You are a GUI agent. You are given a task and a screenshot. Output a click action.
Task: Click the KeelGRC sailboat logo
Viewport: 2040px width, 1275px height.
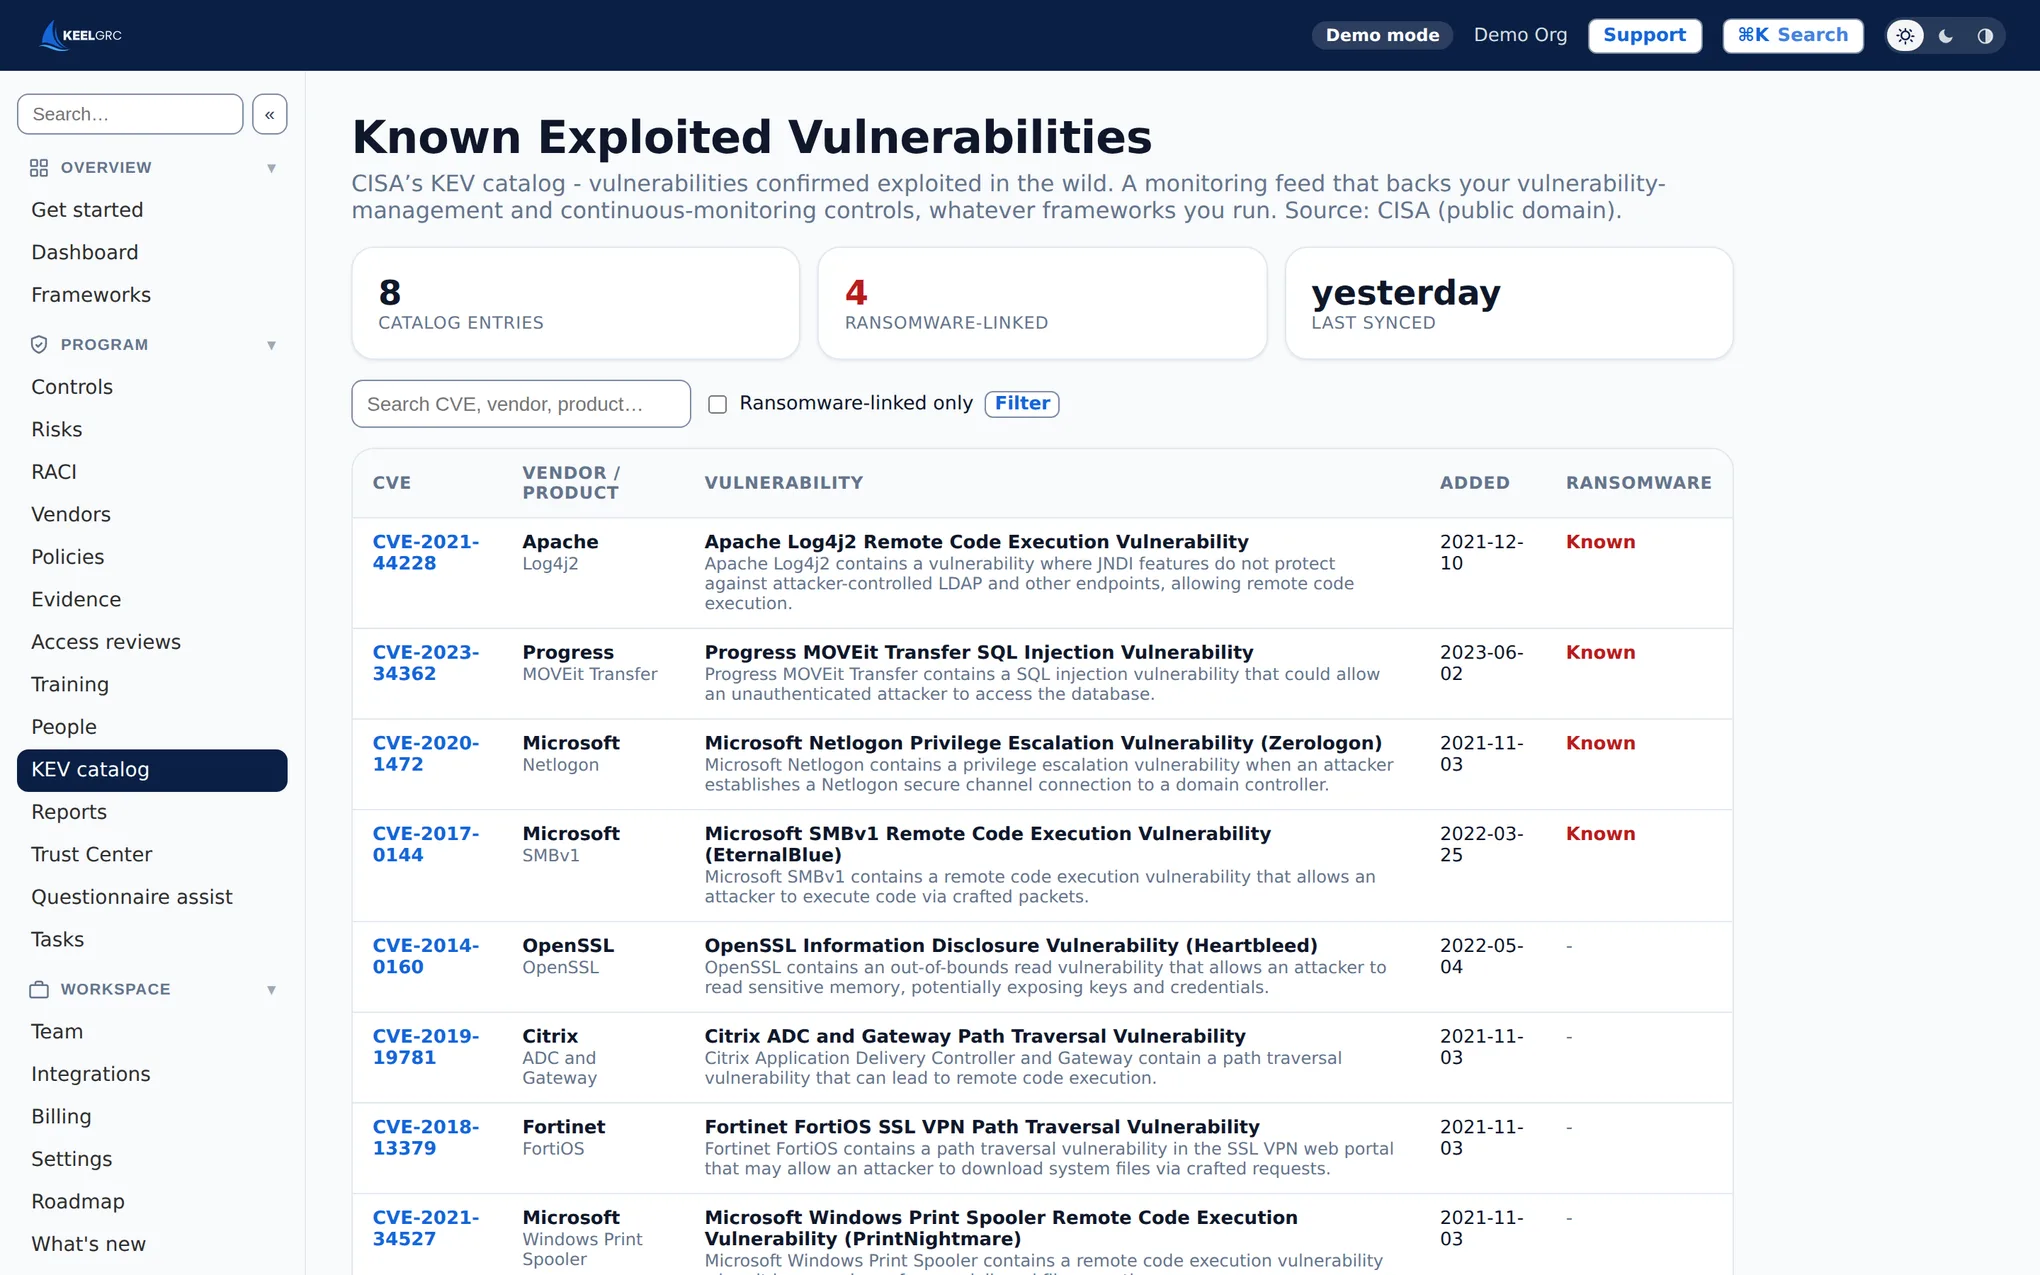point(80,35)
